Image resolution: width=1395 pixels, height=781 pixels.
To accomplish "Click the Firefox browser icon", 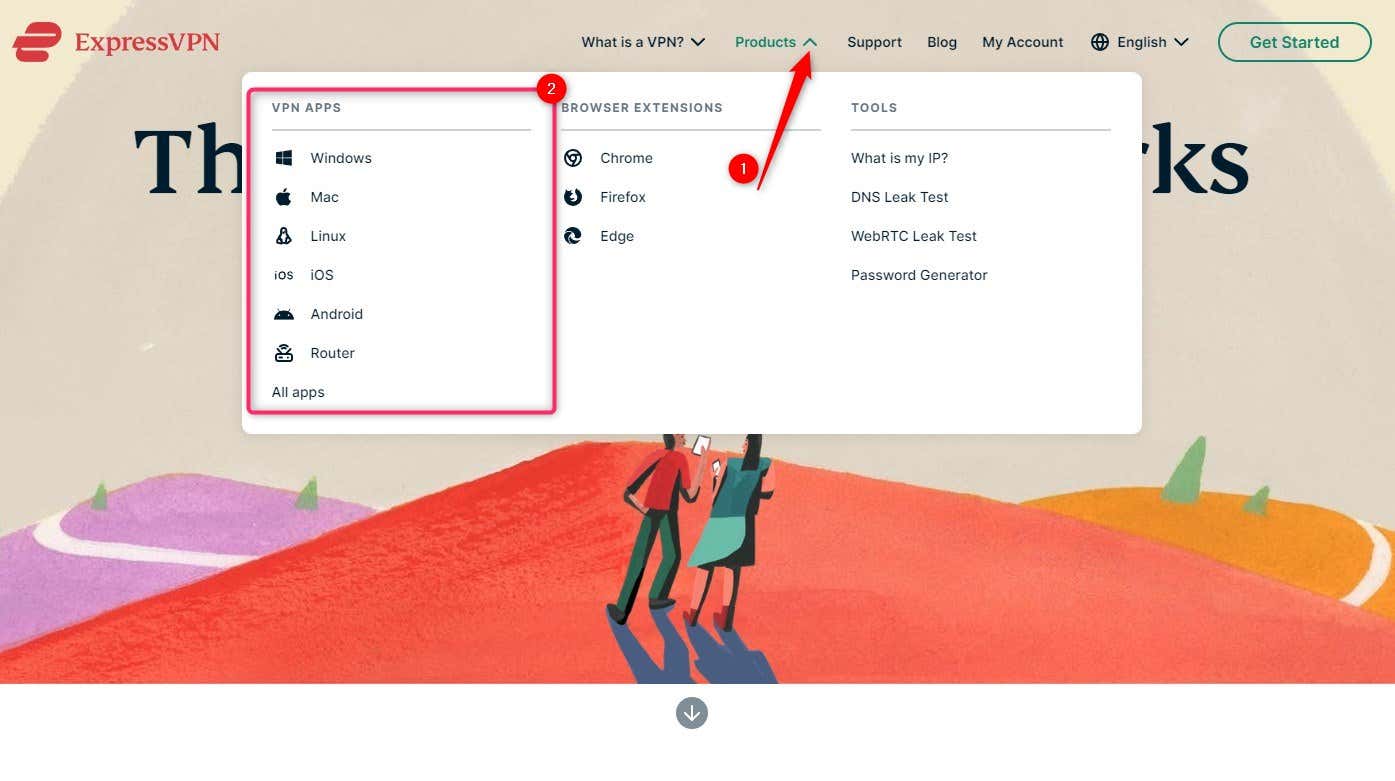I will 573,197.
